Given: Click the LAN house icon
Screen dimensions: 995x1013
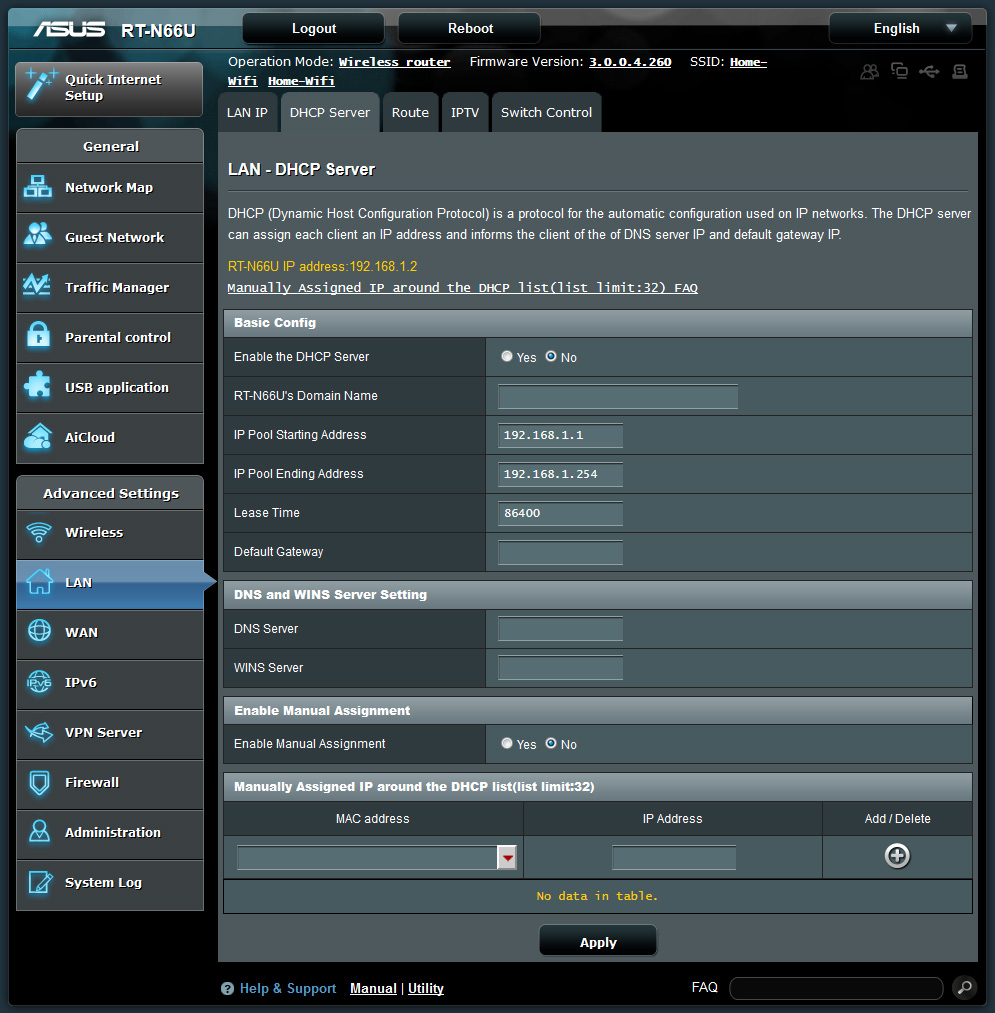Looking at the screenshot, I should tap(39, 581).
